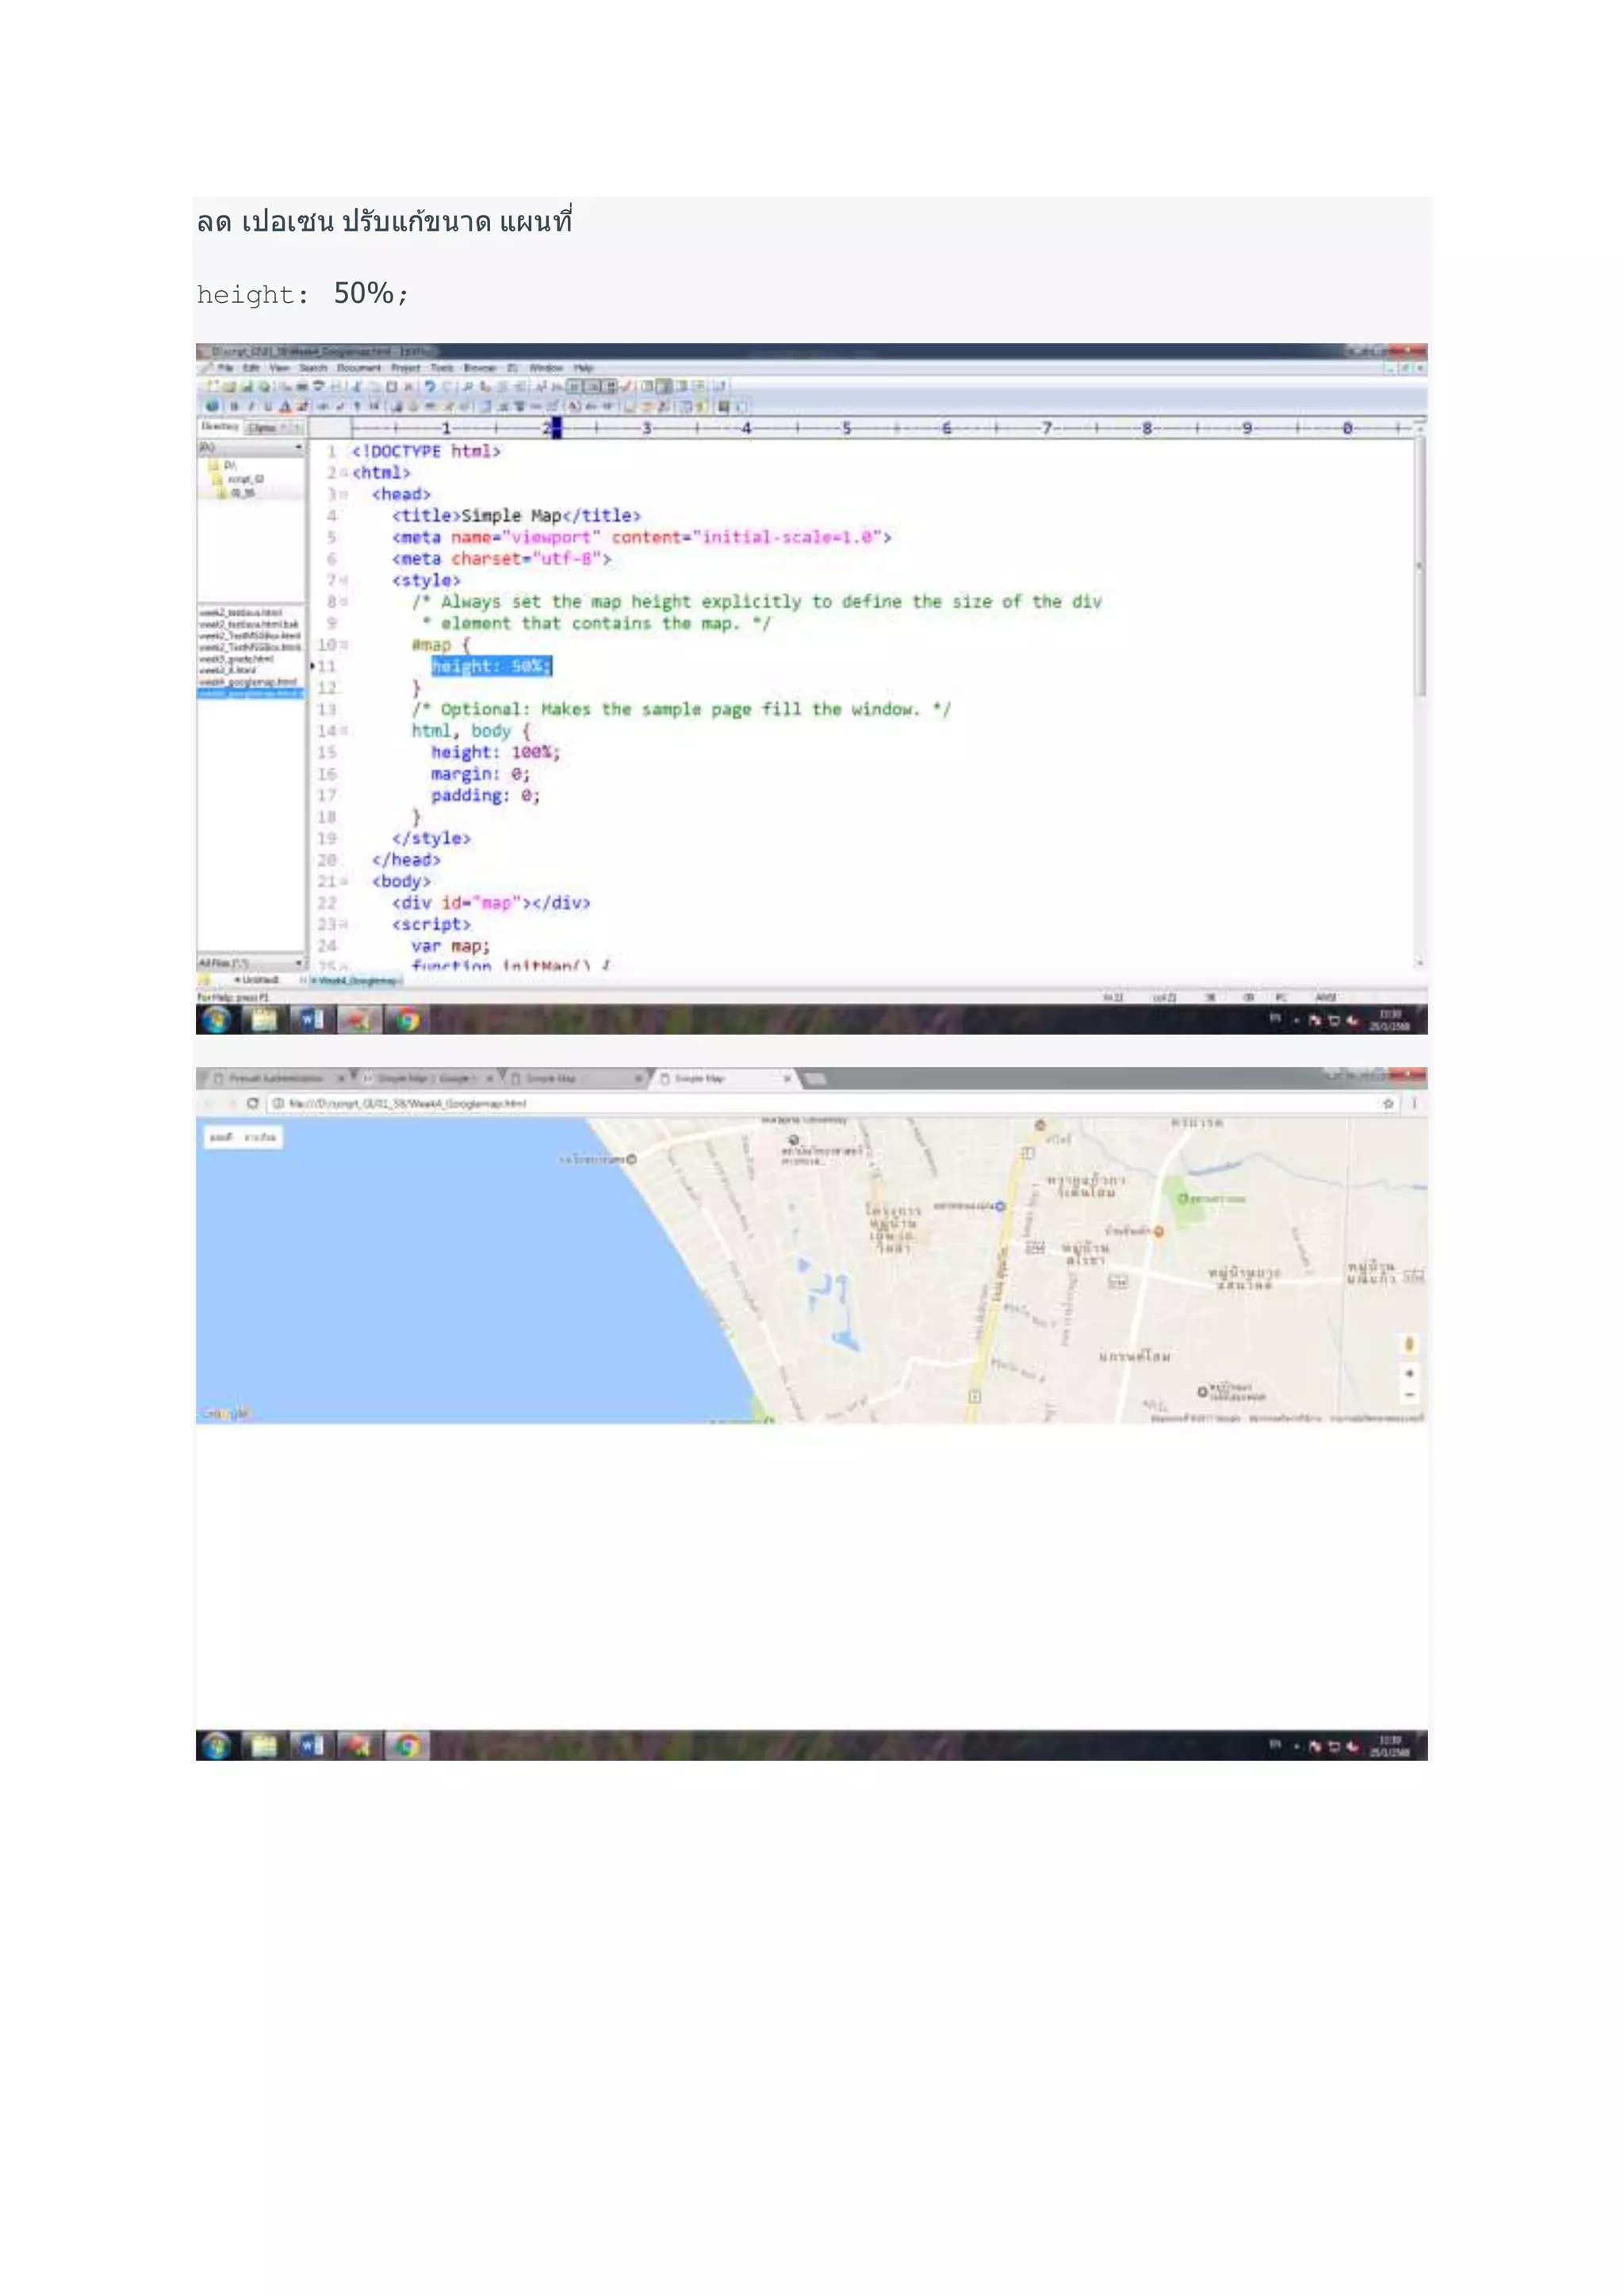Collapse the head tag fold marker
This screenshot has height=2296, width=1624.
(344, 494)
